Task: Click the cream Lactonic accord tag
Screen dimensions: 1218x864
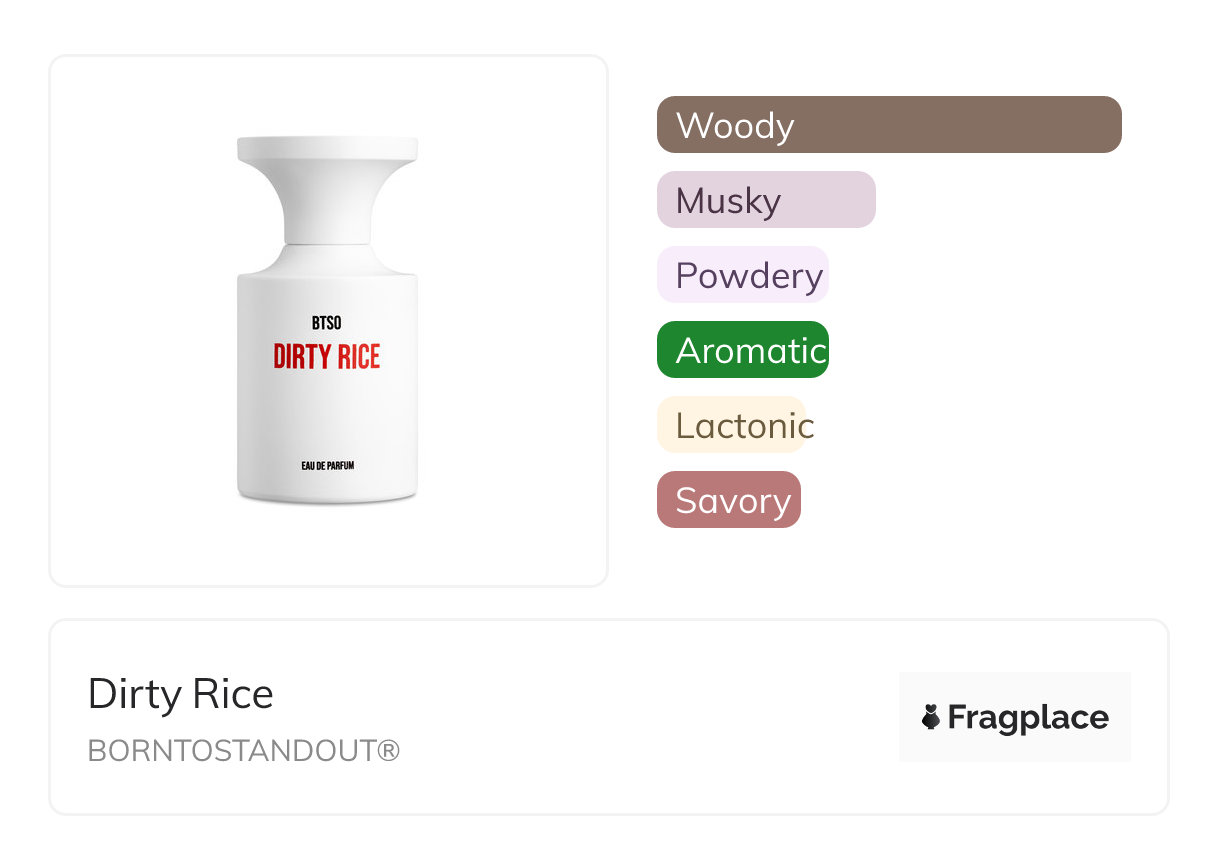Action: [x=731, y=425]
